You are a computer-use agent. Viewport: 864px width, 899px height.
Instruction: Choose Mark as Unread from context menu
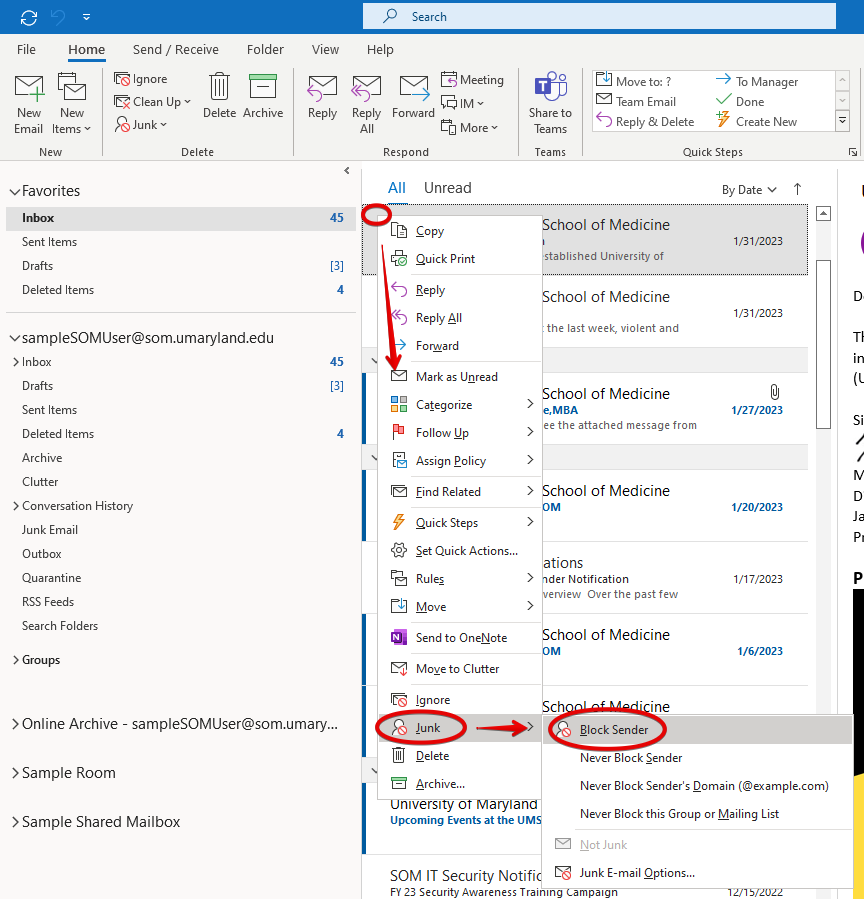click(x=456, y=377)
